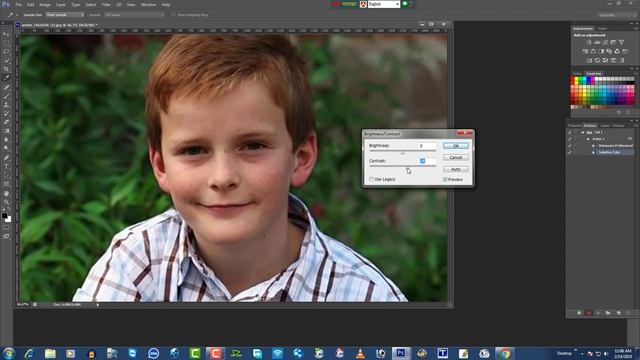Open the Sample Size dropdown
The image size is (640, 360).
64,15
